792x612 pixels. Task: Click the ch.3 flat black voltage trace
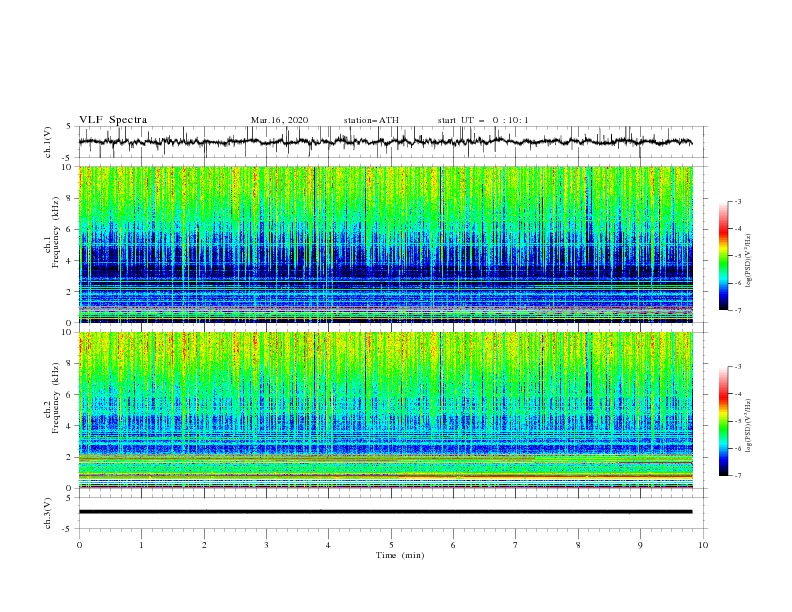pos(385,512)
